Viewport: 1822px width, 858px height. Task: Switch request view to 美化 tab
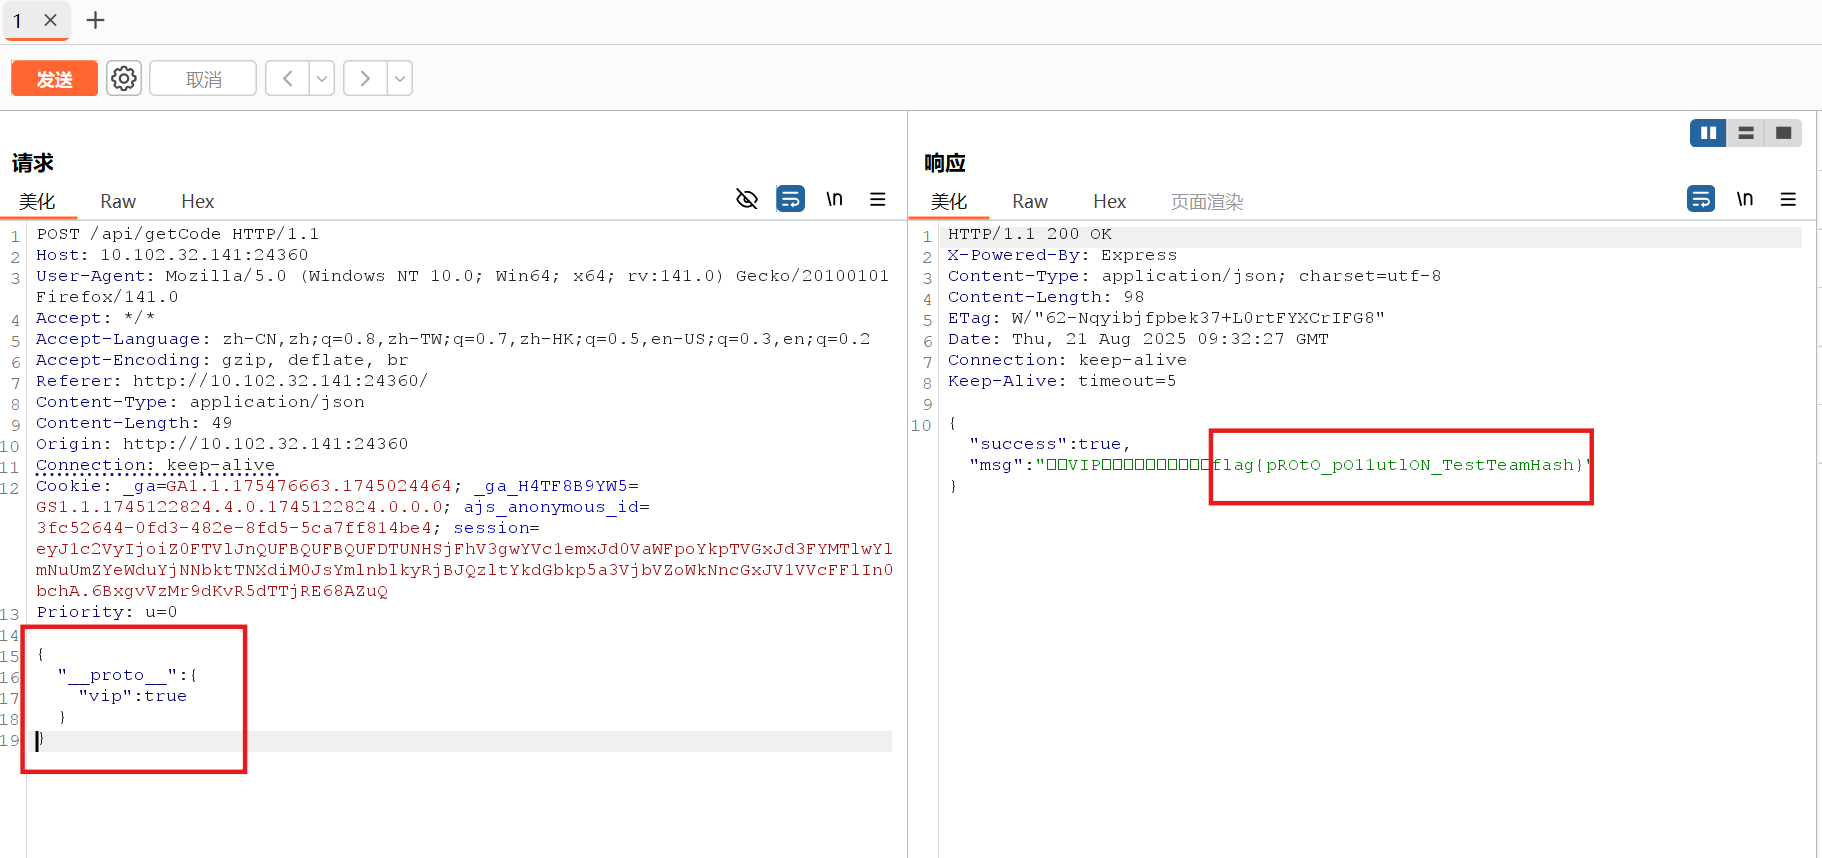(x=38, y=201)
